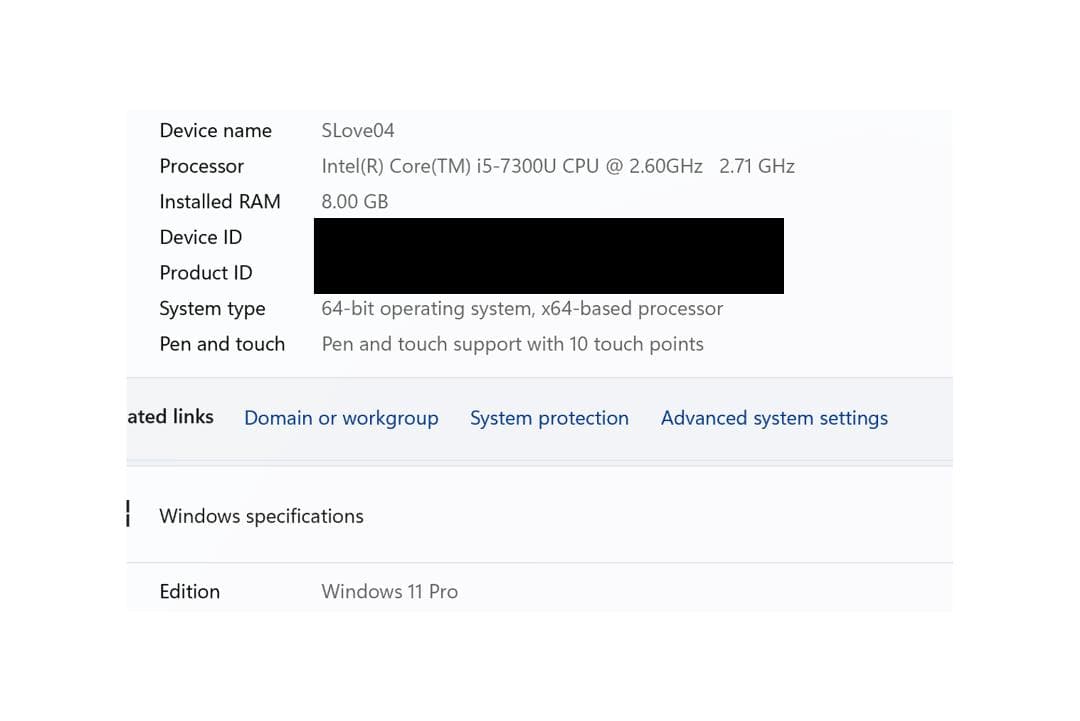Click the Windows 11 Pro edition value
1080x721 pixels.
pyautogui.click(x=389, y=591)
